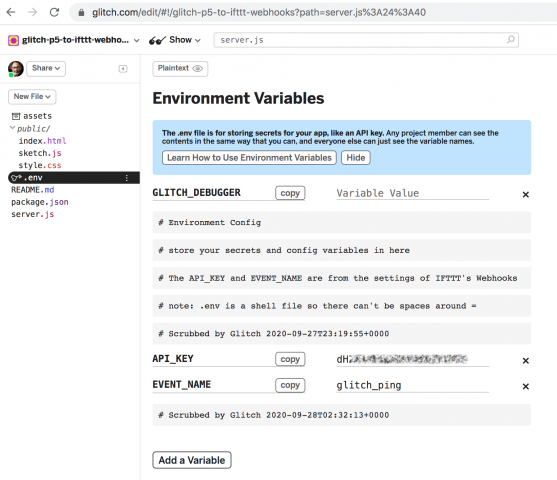
Task: Click the server.js search box
Action: point(366,40)
